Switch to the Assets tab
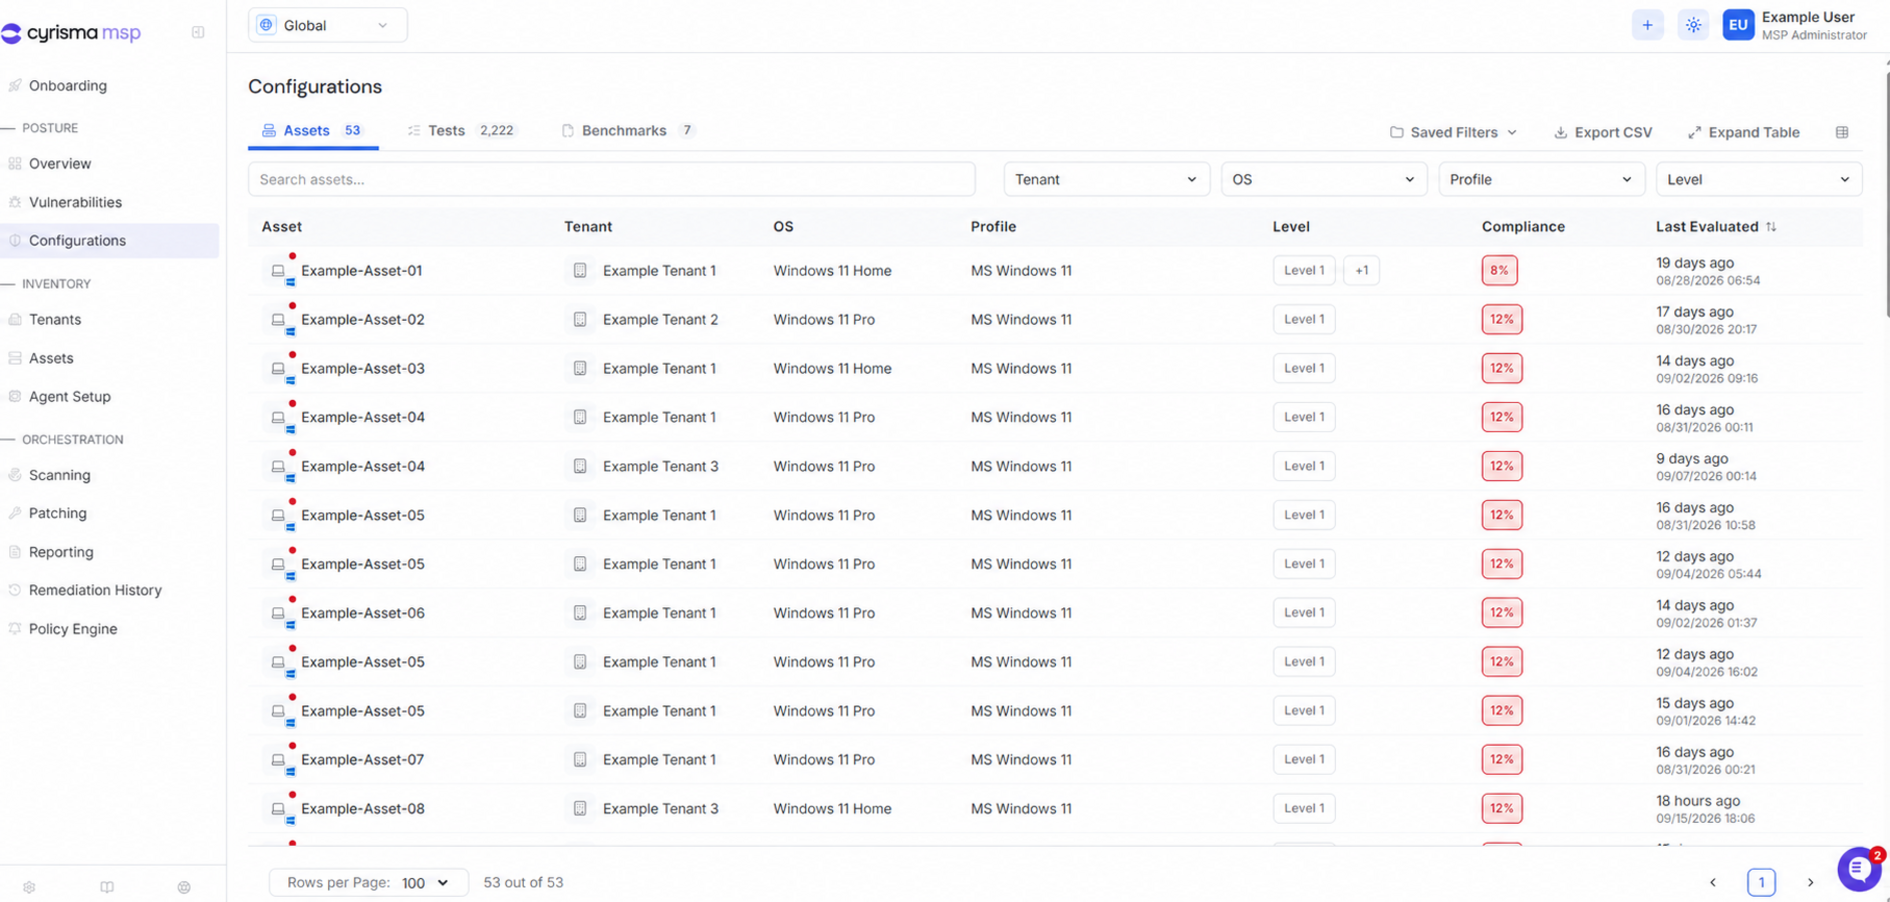 [x=312, y=131]
